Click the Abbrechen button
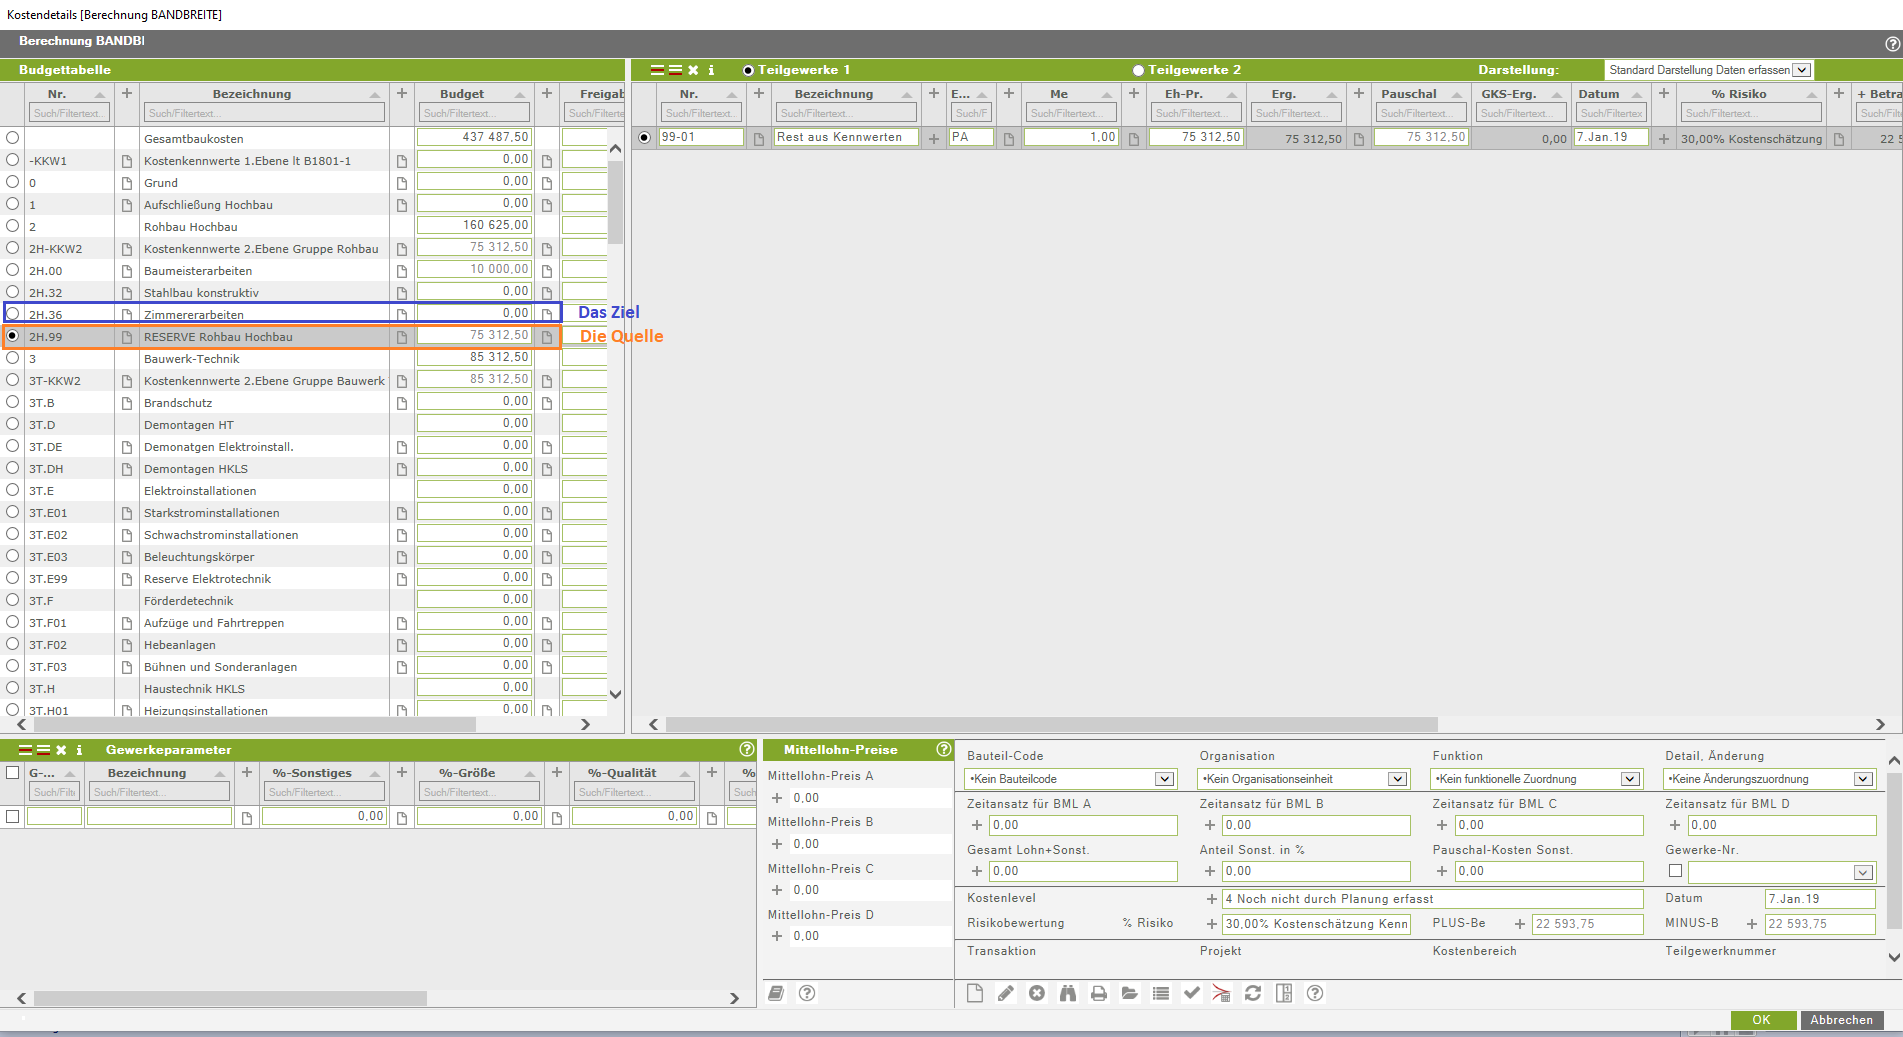Image resolution: width=1903 pixels, height=1037 pixels. 1840,1020
